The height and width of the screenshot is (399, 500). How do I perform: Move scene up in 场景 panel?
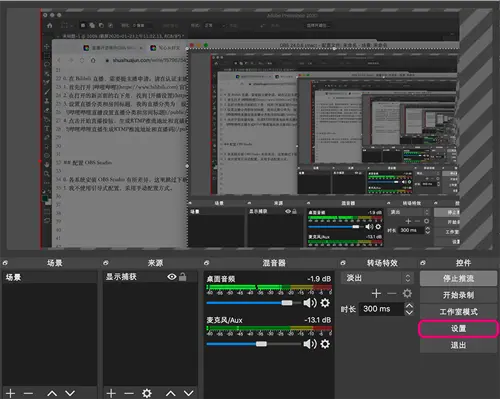pyautogui.click(x=52, y=393)
